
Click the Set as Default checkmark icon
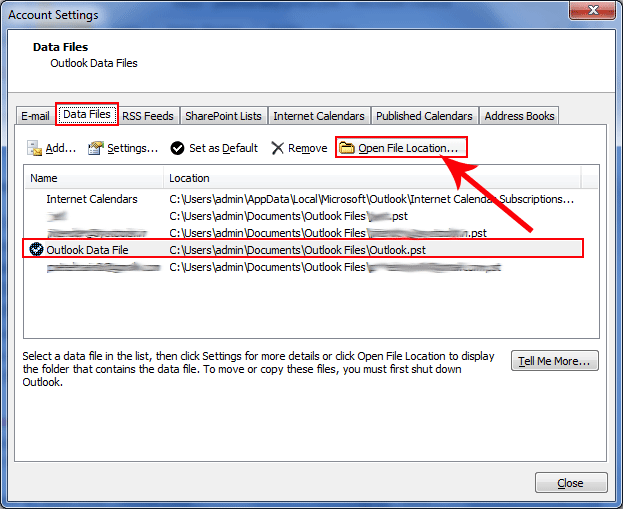click(x=177, y=148)
